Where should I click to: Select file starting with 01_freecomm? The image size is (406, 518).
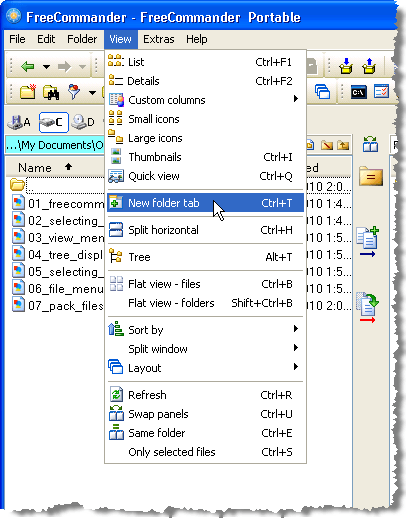coord(57,203)
